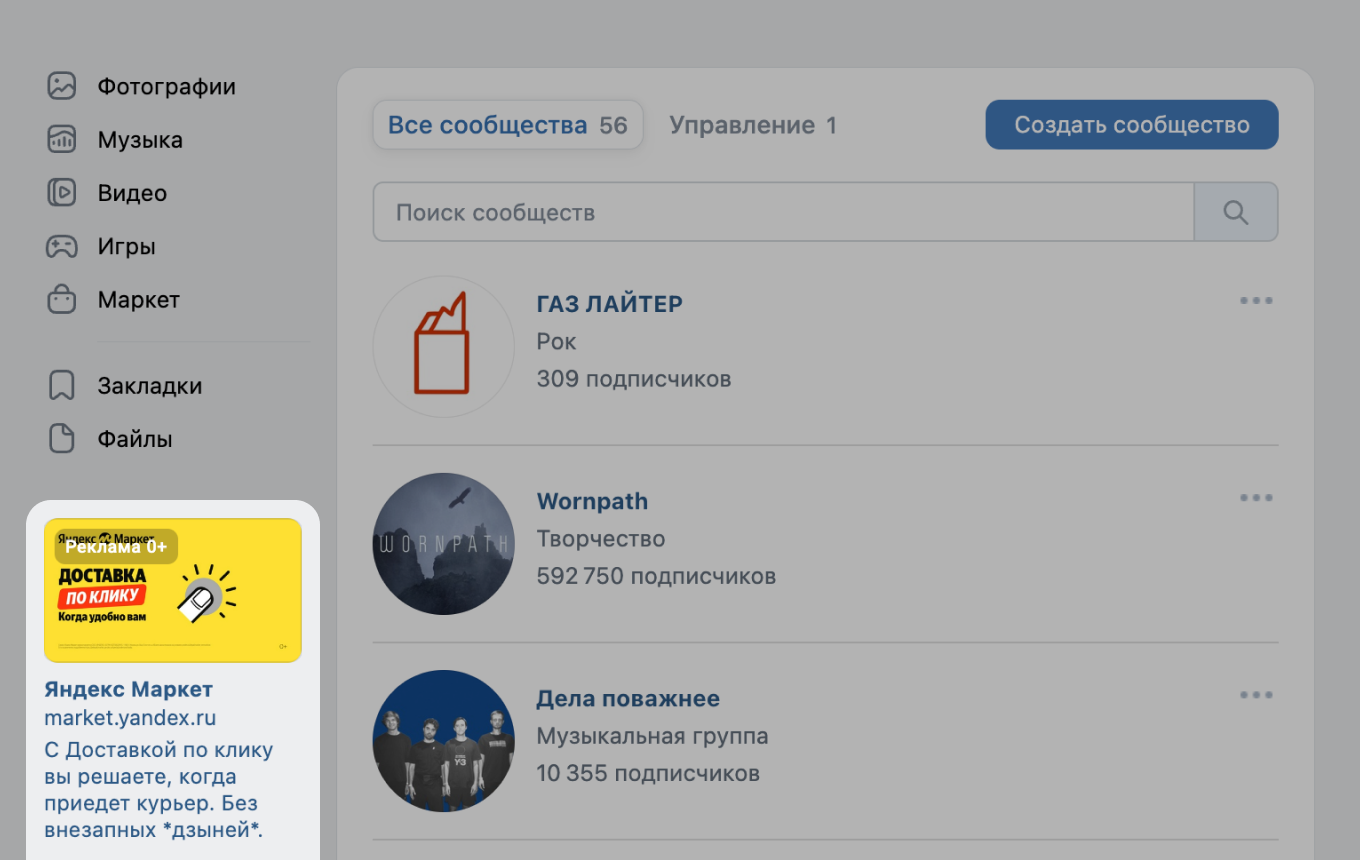Click the Files document icon
The width and height of the screenshot is (1360, 860).
tap(62, 439)
